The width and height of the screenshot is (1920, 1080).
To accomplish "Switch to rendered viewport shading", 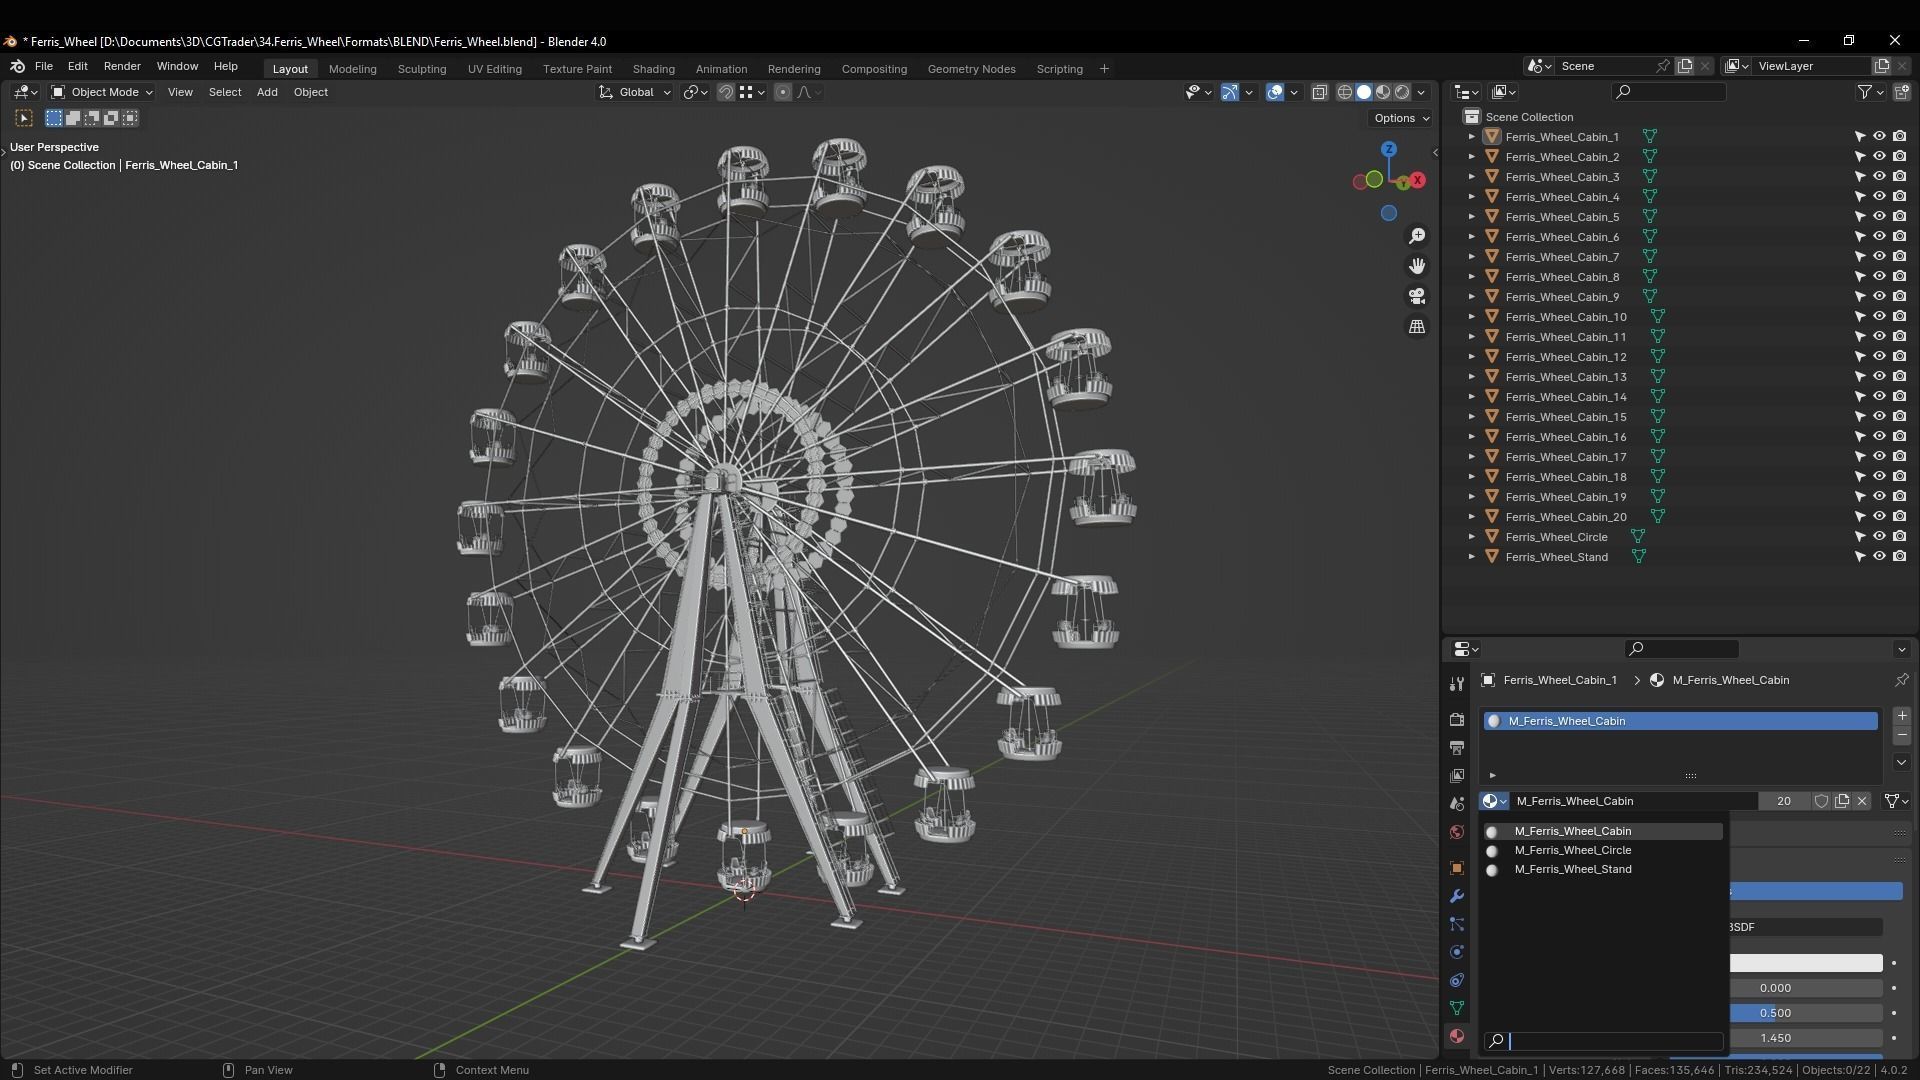I will point(1402,92).
